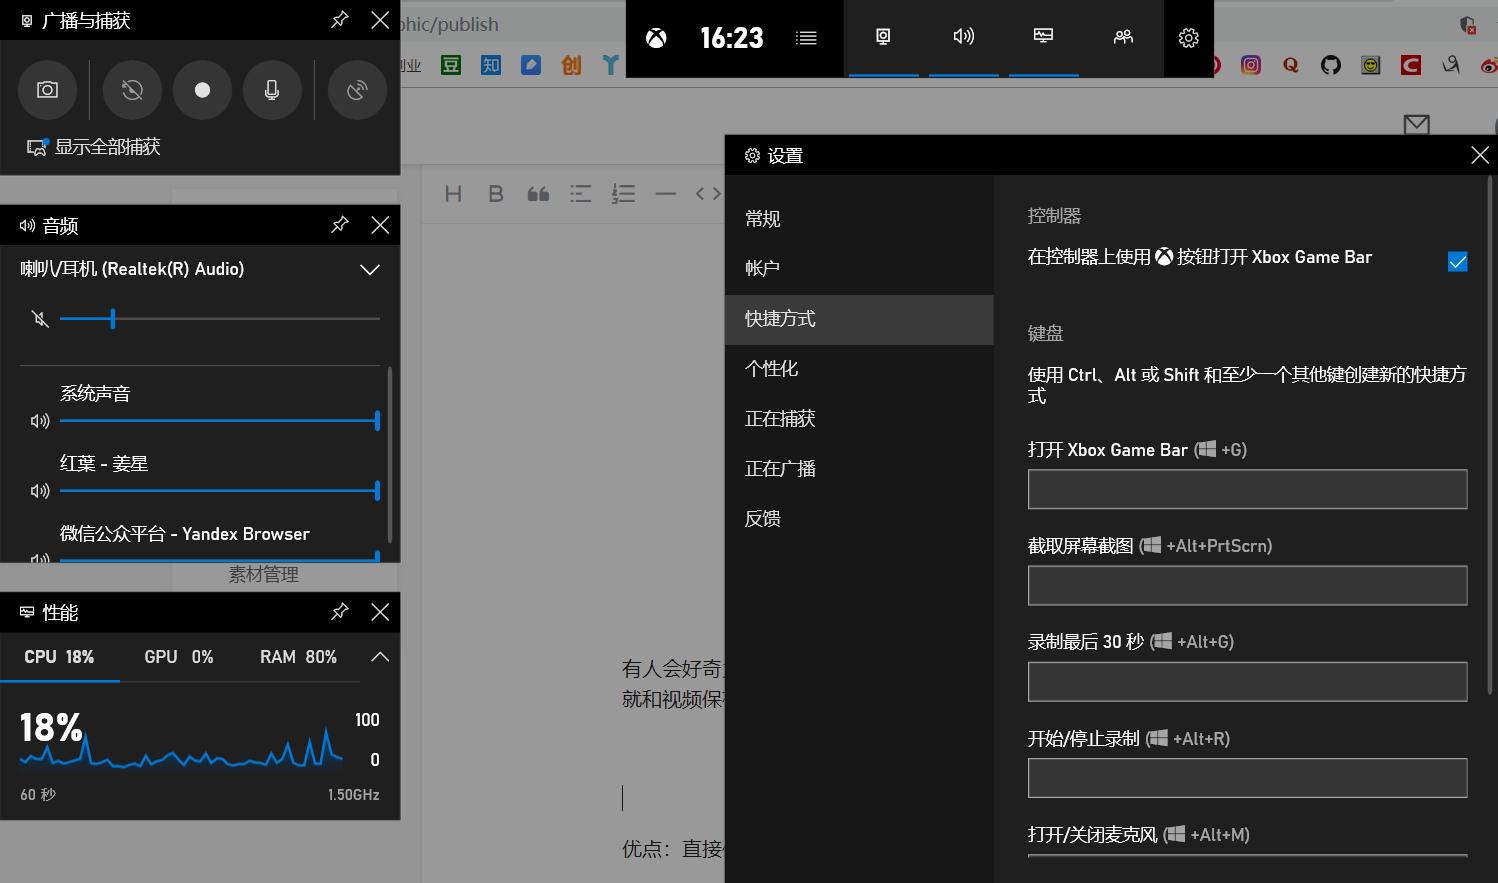Viewport: 1498px width, 883px height.
Task: Take a screenshot using the camera icon
Action: tap(47, 90)
